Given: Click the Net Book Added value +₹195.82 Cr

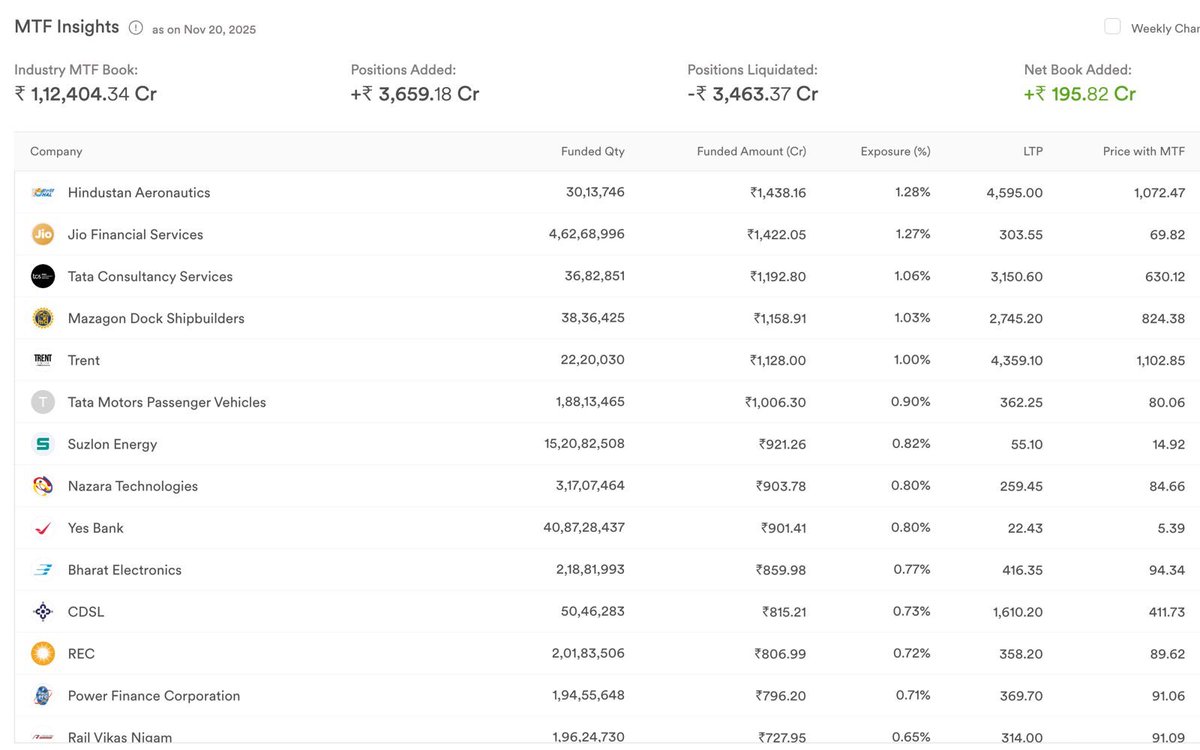Looking at the screenshot, I should pyautogui.click(x=1080, y=94).
